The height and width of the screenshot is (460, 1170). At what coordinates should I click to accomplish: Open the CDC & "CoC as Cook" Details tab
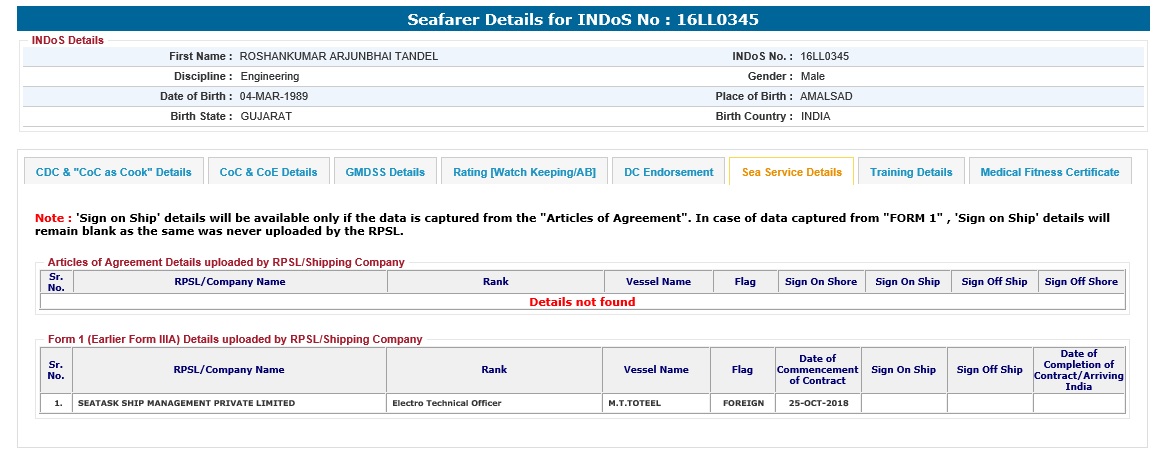point(113,172)
